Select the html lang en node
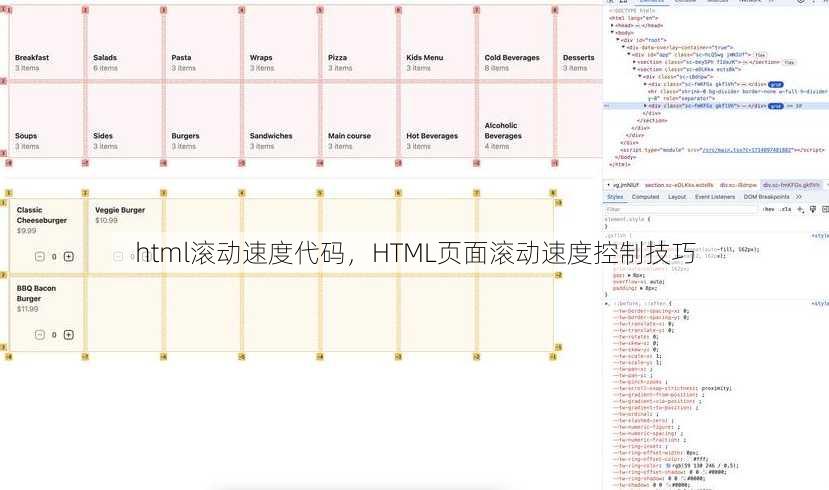The height and width of the screenshot is (490, 829). pyautogui.click(x=633, y=18)
